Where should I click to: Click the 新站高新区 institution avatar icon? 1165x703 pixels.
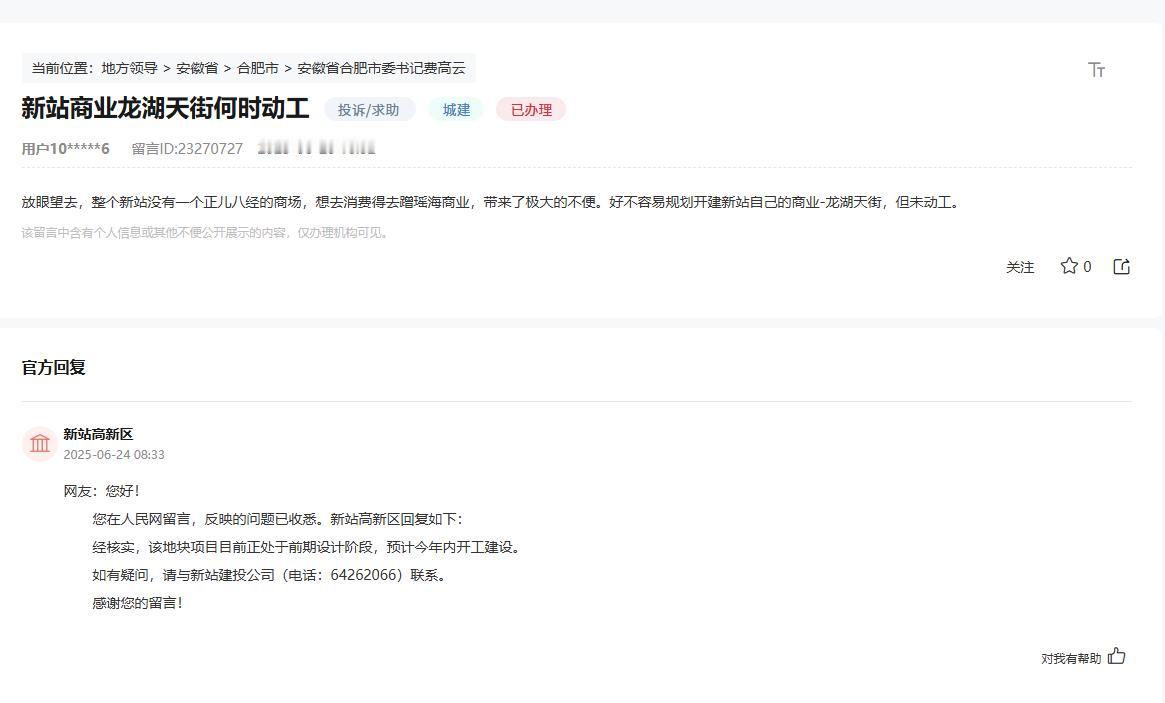pos(39,444)
